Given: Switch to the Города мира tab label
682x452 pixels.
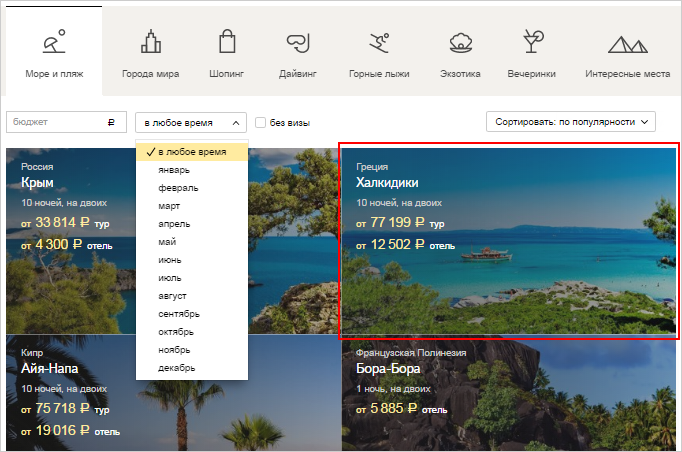Looking at the screenshot, I should (x=150, y=74).
